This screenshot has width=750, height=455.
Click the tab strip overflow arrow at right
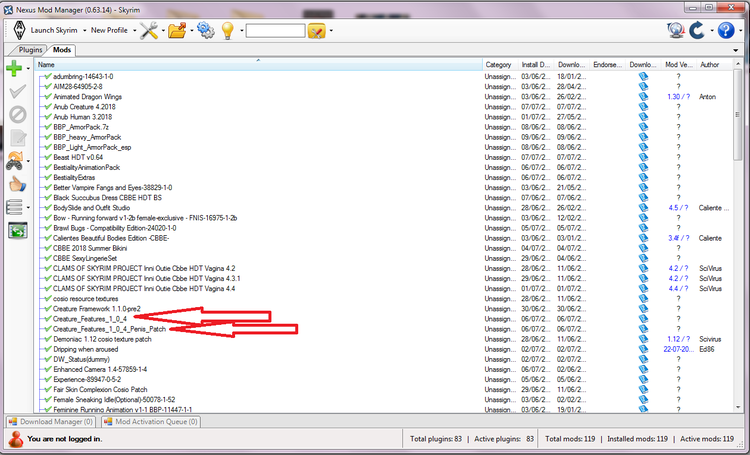pyautogui.click(x=735, y=50)
